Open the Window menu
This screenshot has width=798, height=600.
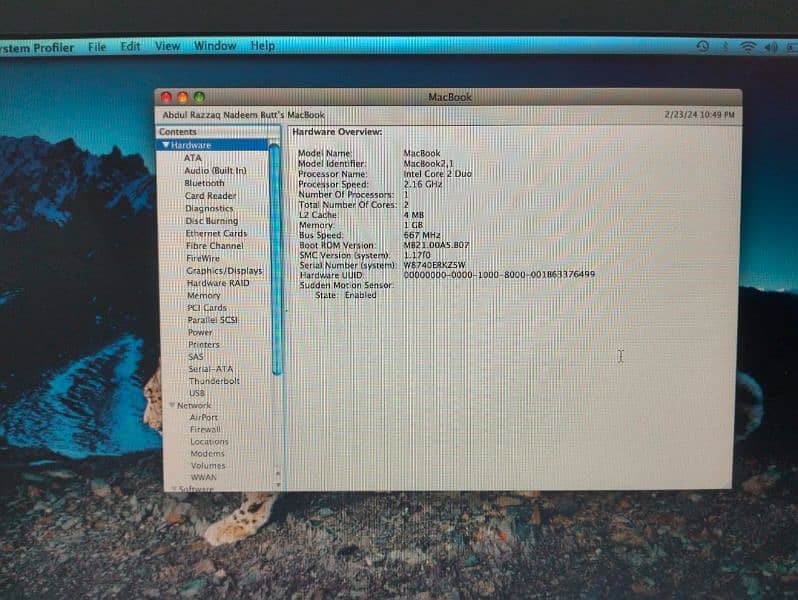tap(214, 46)
